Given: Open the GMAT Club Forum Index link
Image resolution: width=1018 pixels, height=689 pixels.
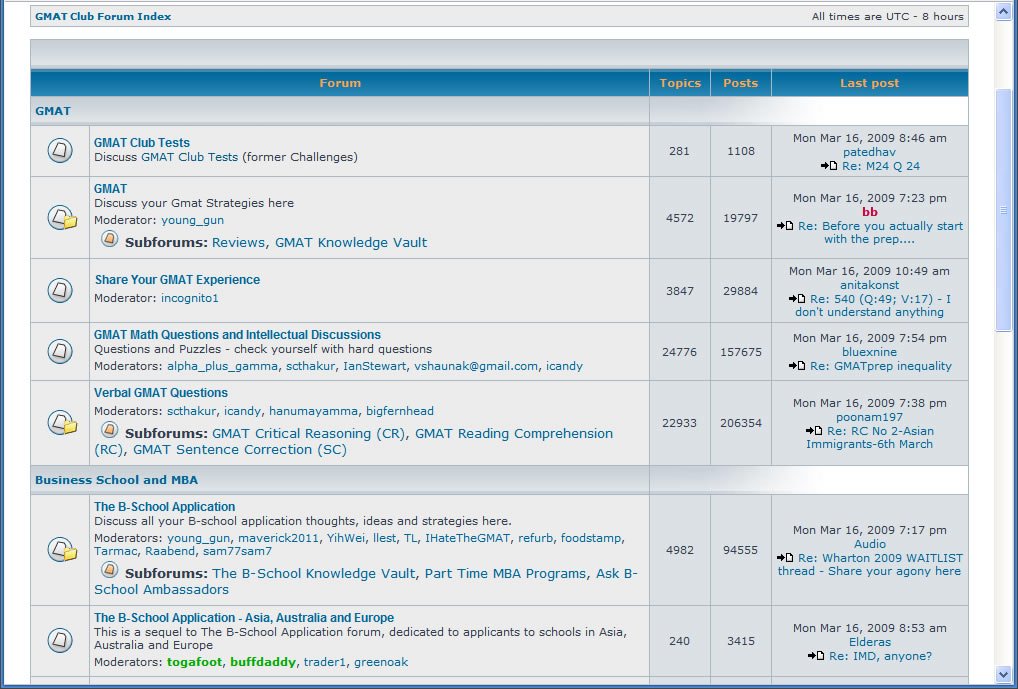Looking at the screenshot, I should 103,16.
